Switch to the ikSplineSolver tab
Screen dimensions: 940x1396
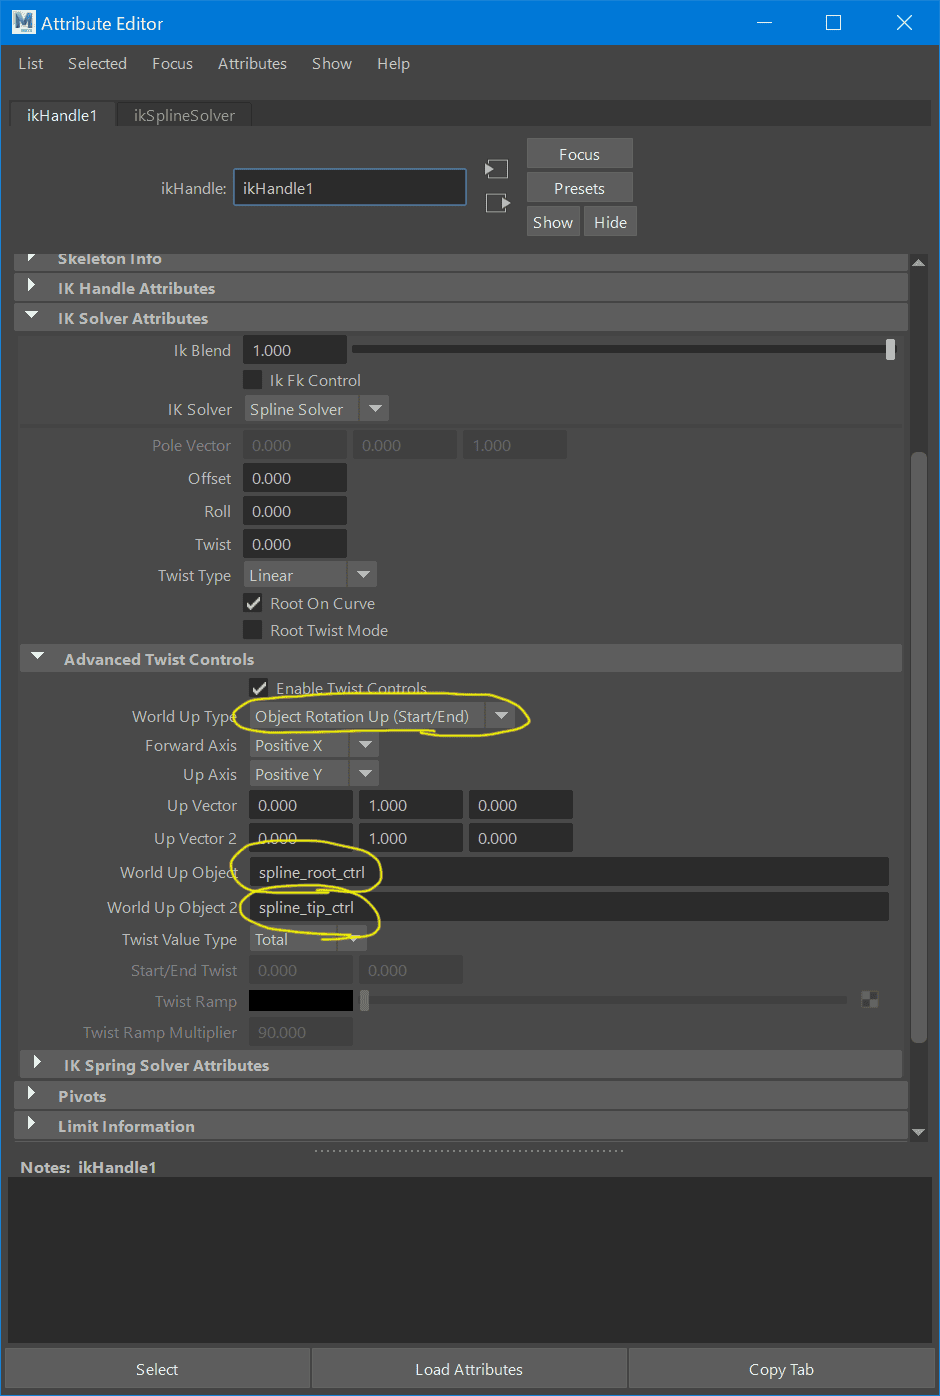(184, 115)
